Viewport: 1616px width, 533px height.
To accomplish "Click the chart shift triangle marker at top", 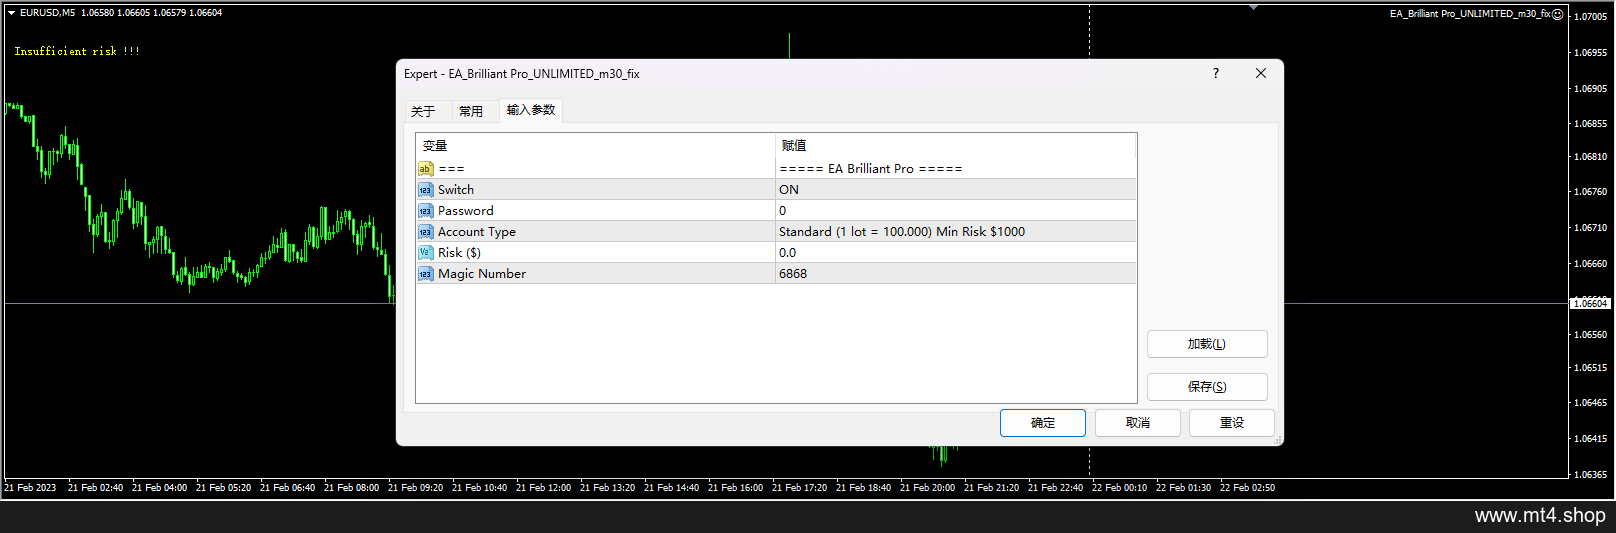I will point(1253,7).
